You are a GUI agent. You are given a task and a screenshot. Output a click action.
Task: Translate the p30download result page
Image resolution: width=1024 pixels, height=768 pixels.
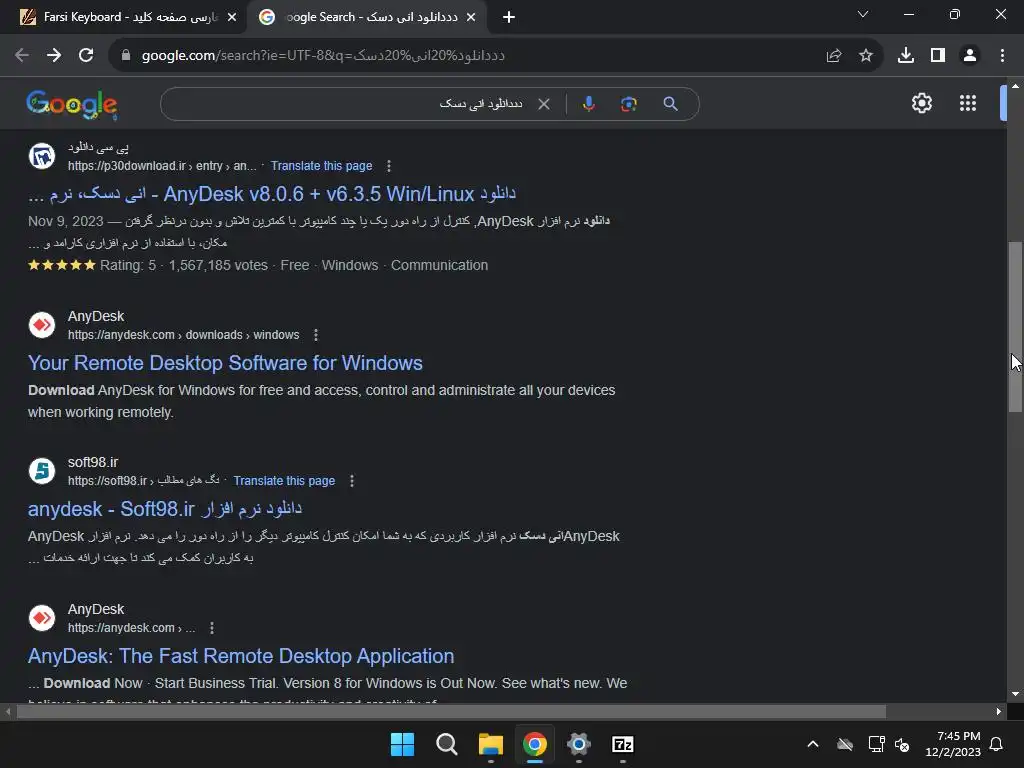tap(321, 166)
